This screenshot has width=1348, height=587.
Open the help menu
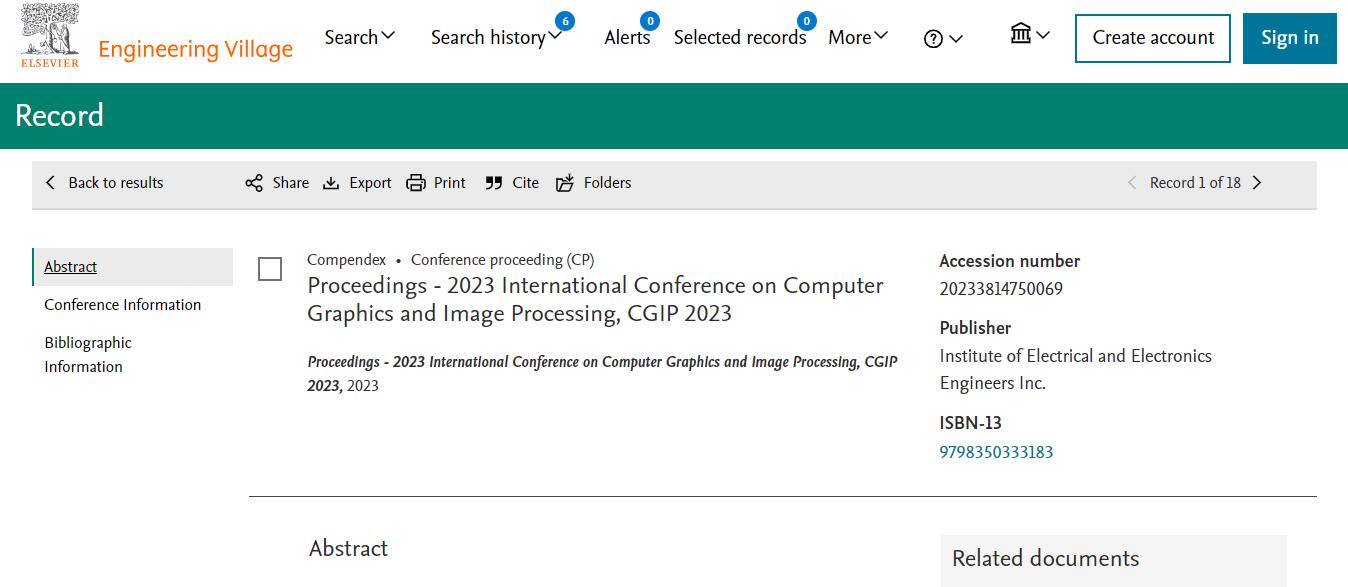[941, 38]
